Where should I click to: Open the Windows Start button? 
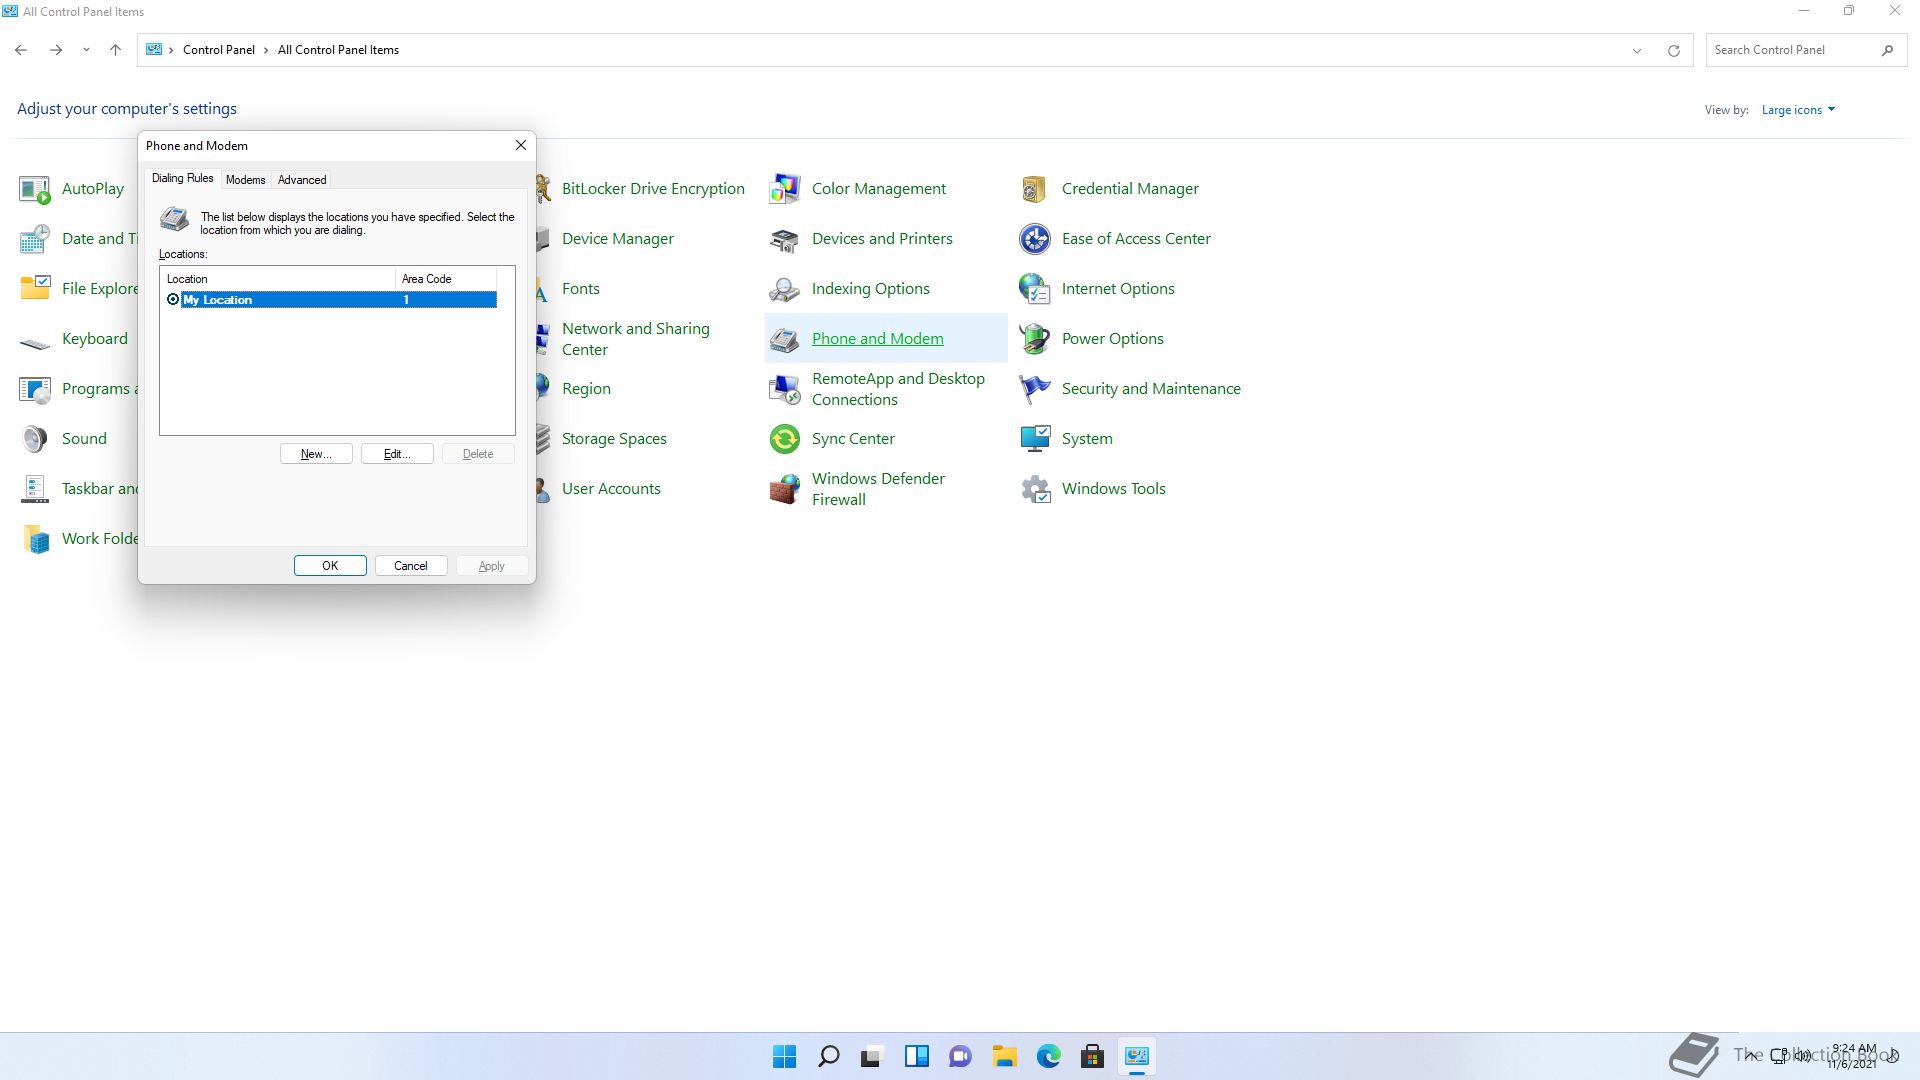coord(785,1056)
